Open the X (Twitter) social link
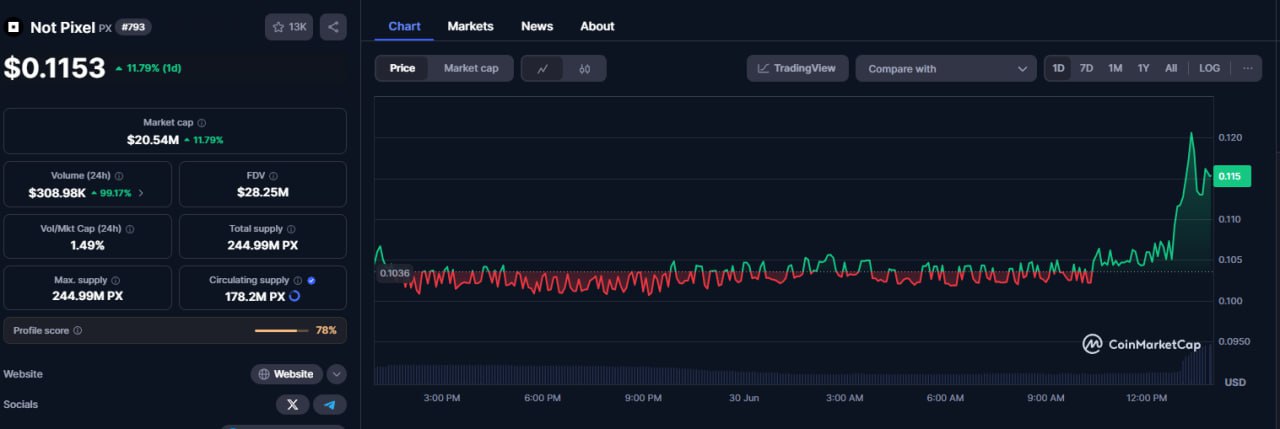 pos(292,404)
